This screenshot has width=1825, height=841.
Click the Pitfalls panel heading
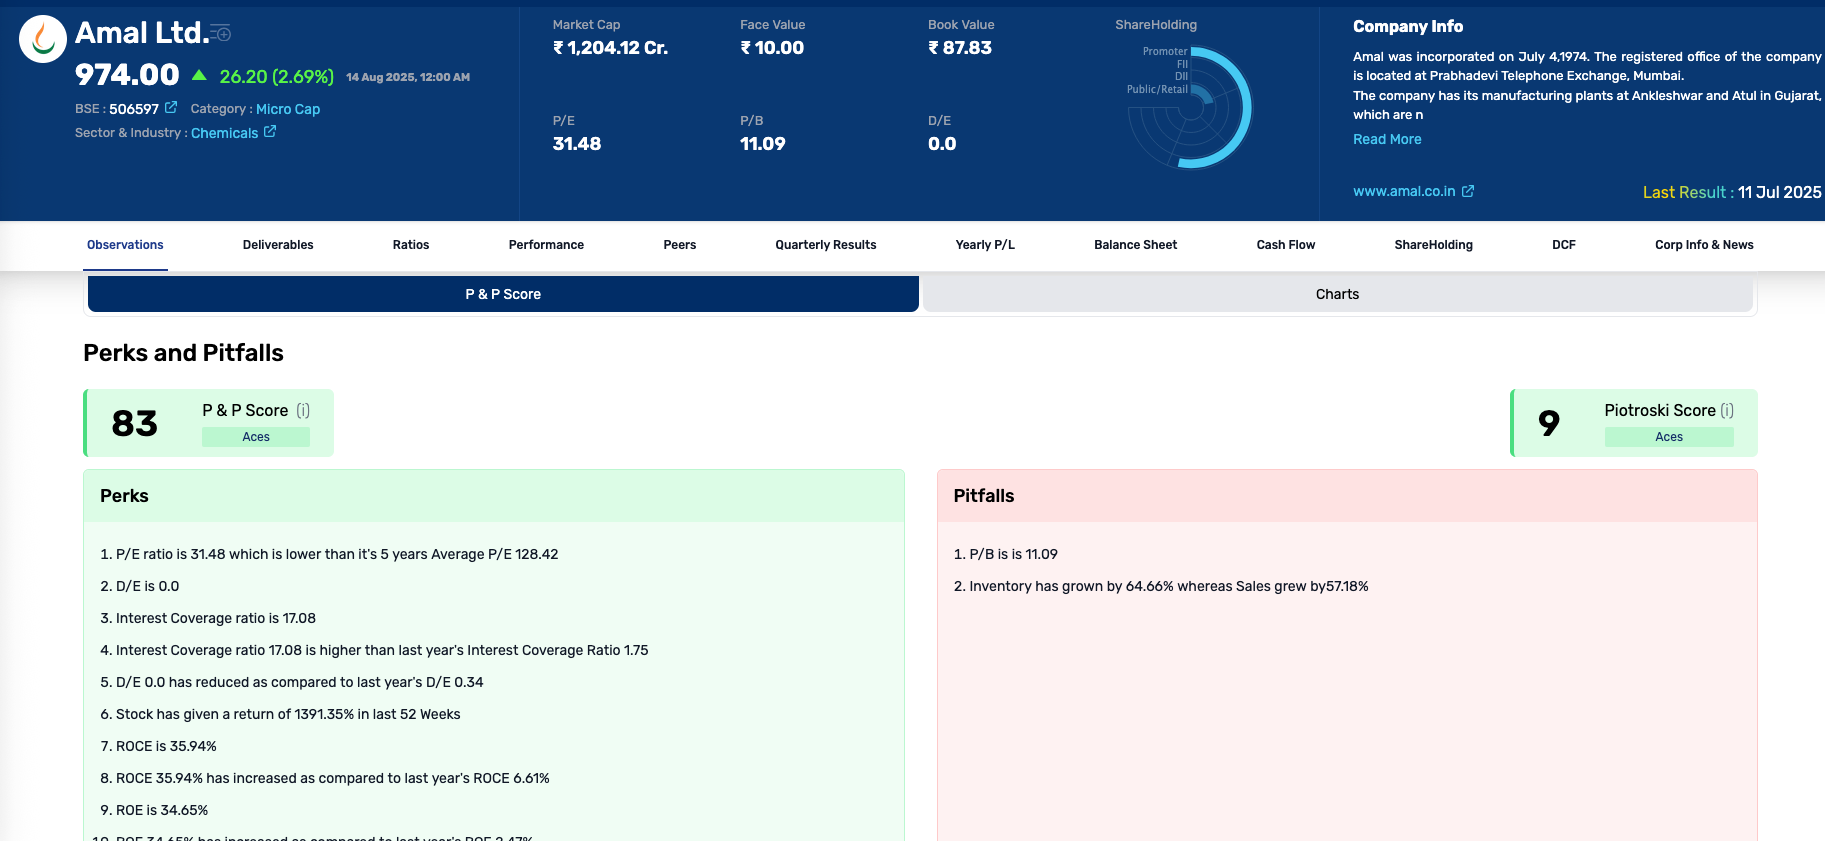pyautogui.click(x=984, y=496)
